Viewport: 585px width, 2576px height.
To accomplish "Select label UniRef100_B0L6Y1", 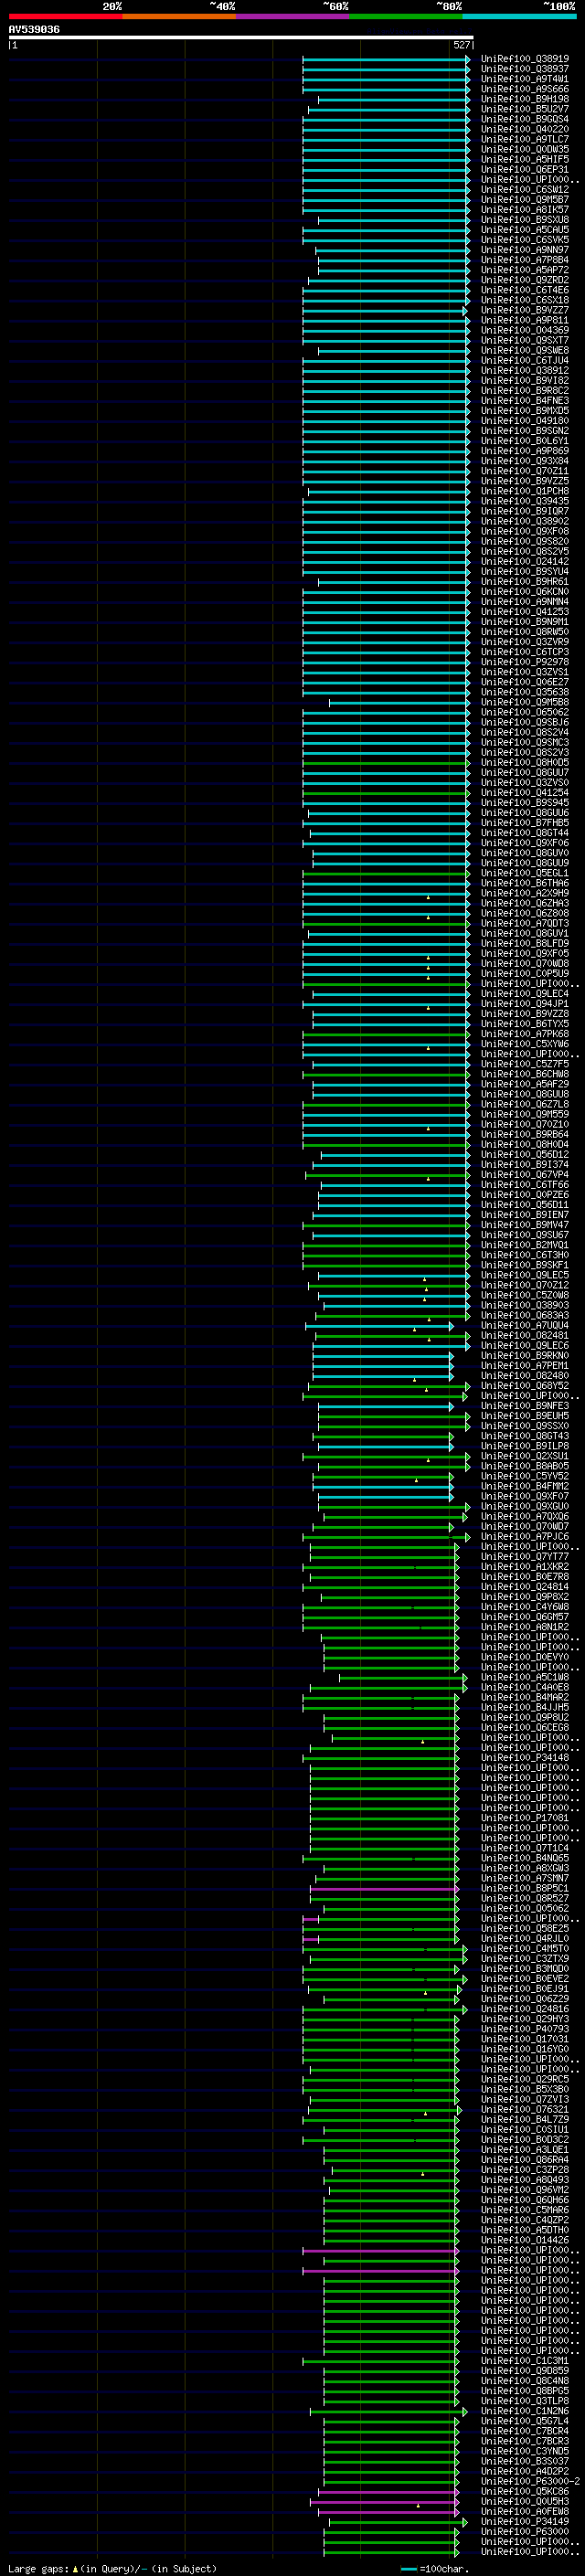I will (524, 441).
